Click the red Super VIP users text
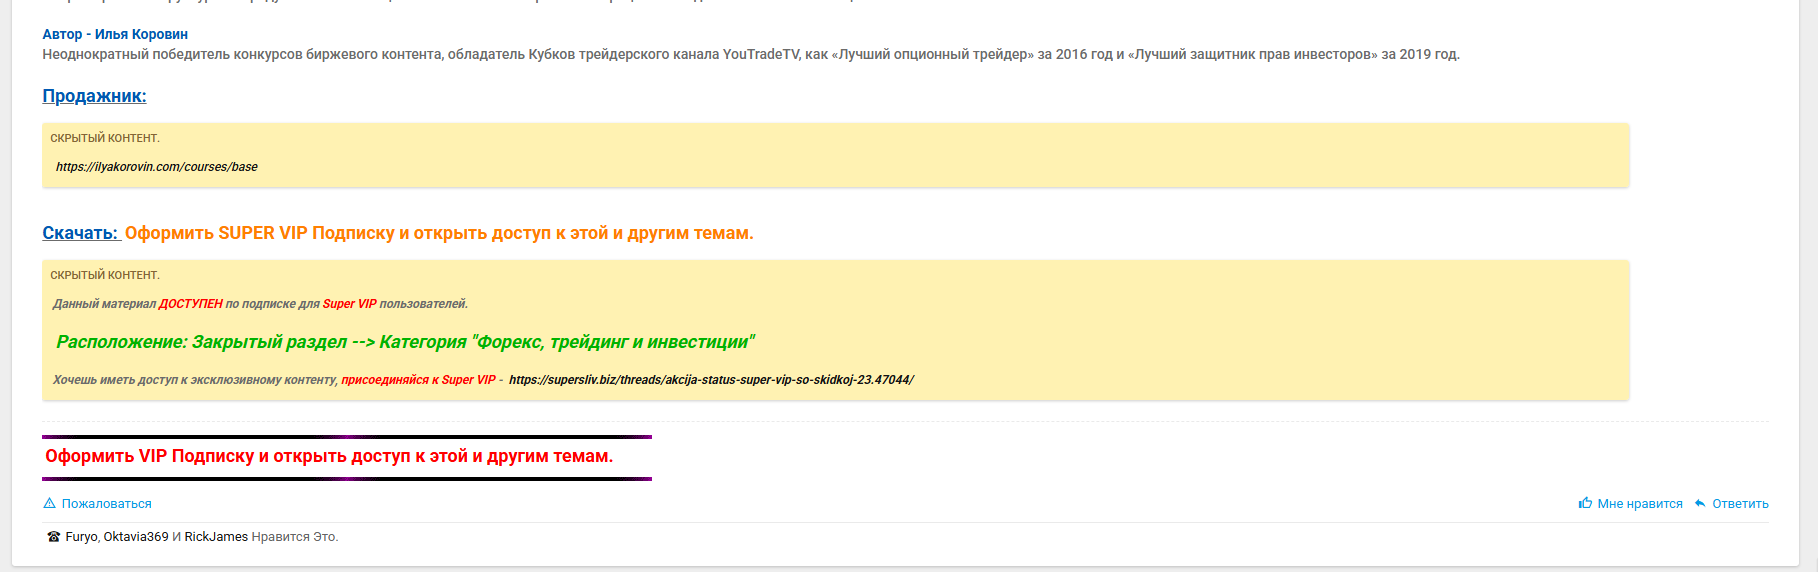 click(349, 304)
